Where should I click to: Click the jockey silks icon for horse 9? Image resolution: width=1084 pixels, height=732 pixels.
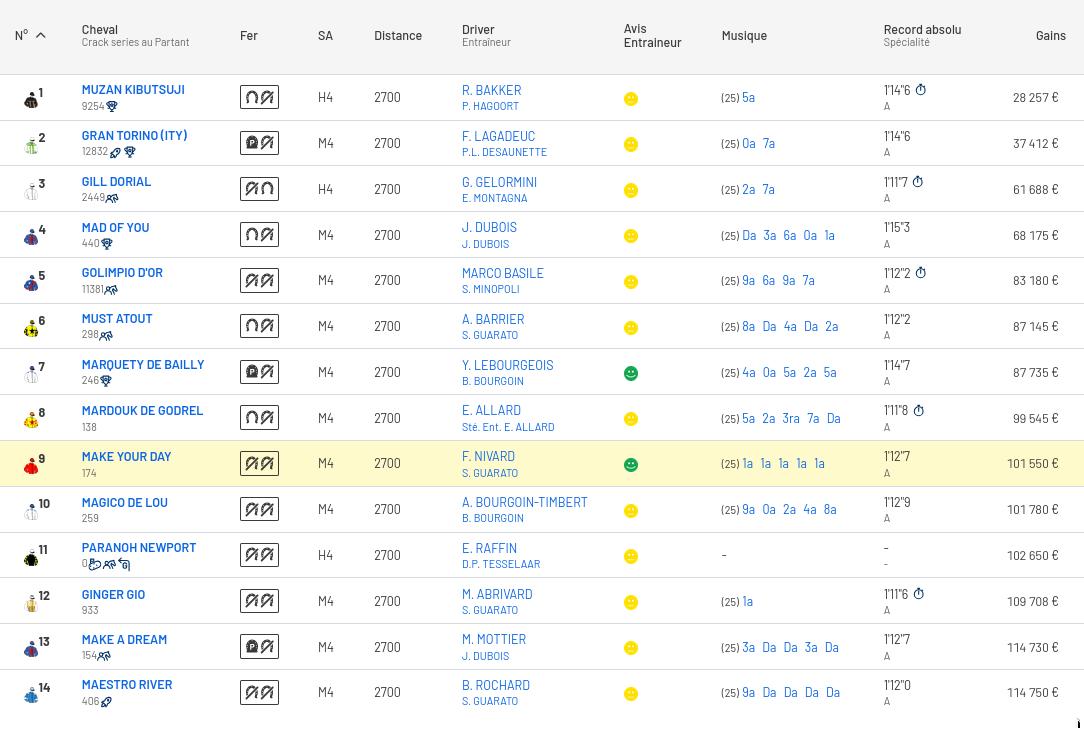(31, 466)
